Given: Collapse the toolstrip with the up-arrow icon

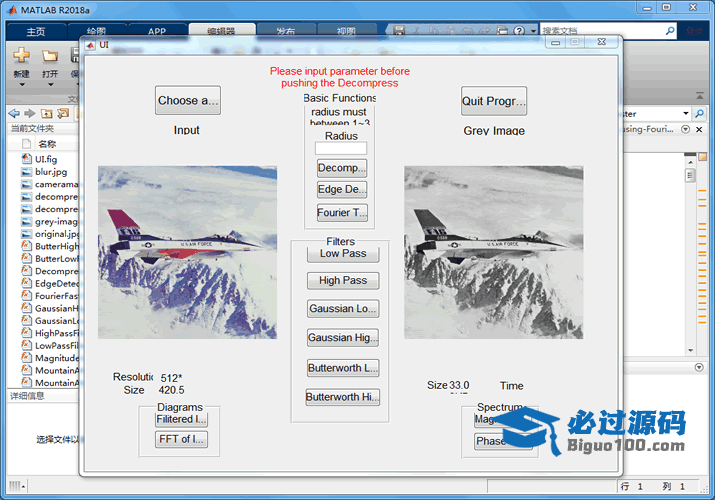Looking at the screenshot, I should (x=699, y=95).
